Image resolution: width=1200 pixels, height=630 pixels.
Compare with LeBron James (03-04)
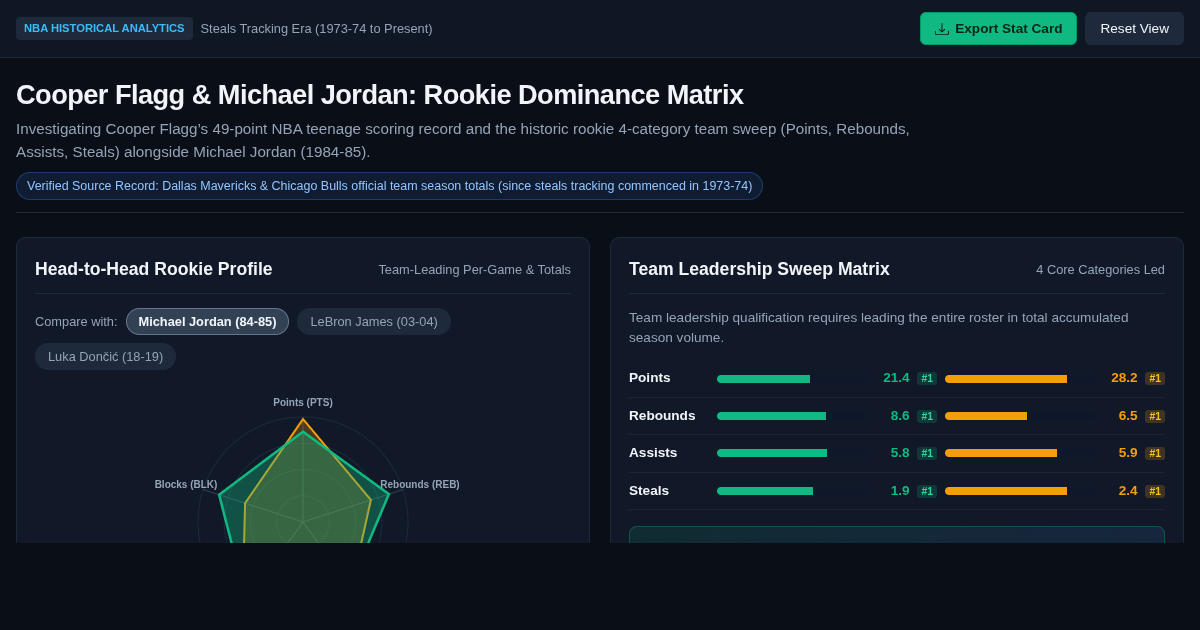[374, 321]
